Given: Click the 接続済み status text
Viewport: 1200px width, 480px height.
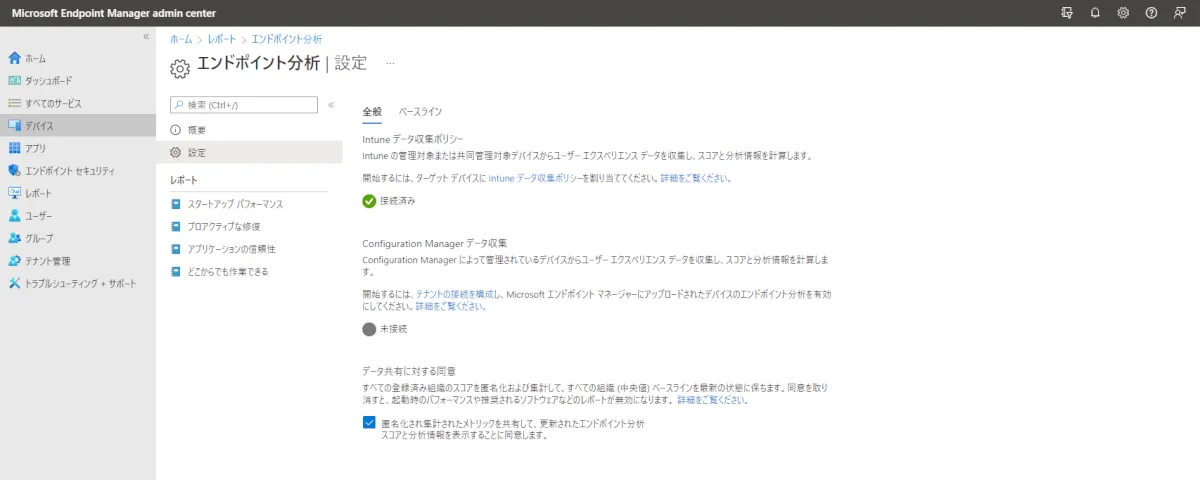Looking at the screenshot, I should pos(397,201).
